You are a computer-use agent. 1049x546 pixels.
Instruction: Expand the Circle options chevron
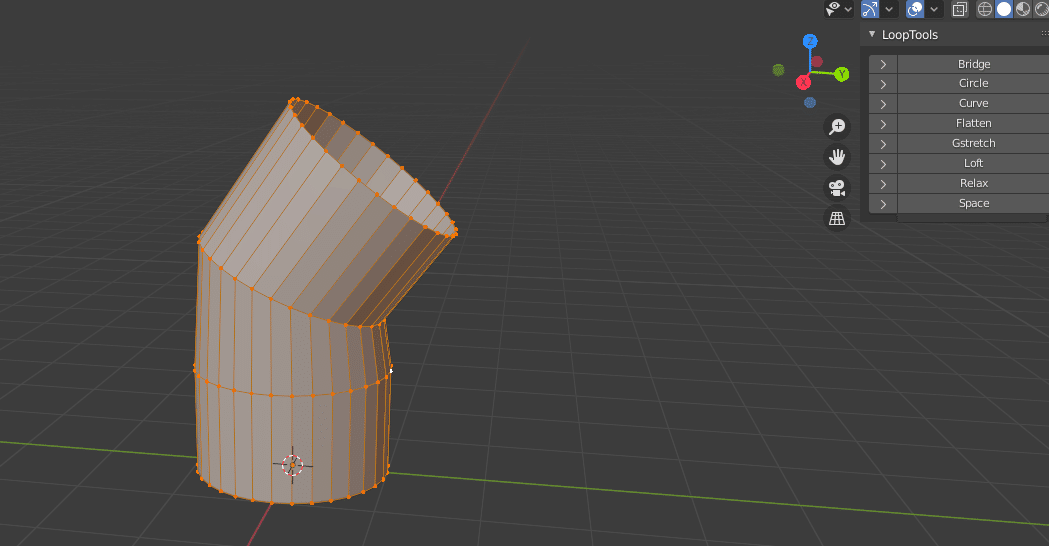[883, 84]
